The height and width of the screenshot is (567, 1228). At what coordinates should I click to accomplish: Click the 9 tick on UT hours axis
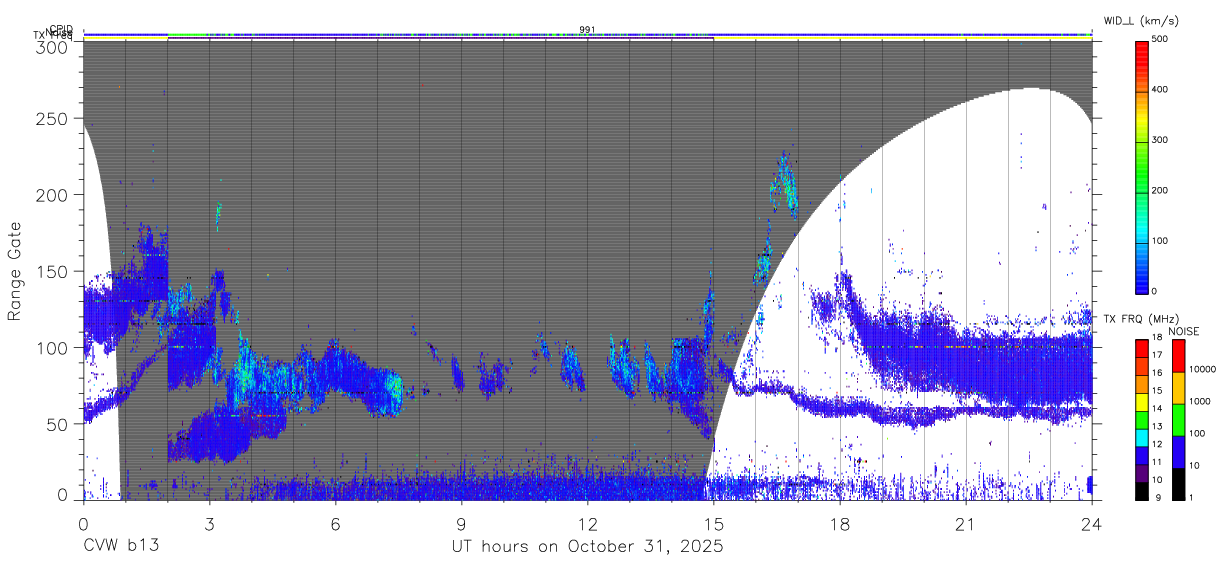[462, 523]
